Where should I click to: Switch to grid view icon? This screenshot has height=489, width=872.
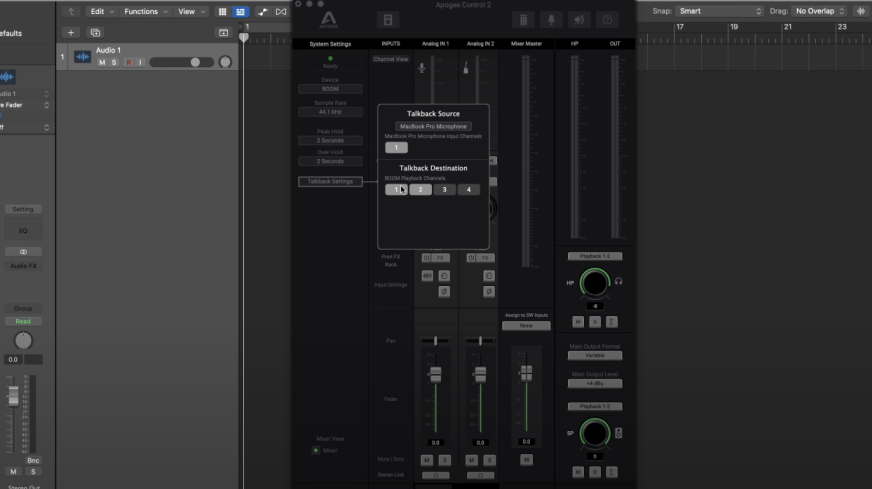222,12
